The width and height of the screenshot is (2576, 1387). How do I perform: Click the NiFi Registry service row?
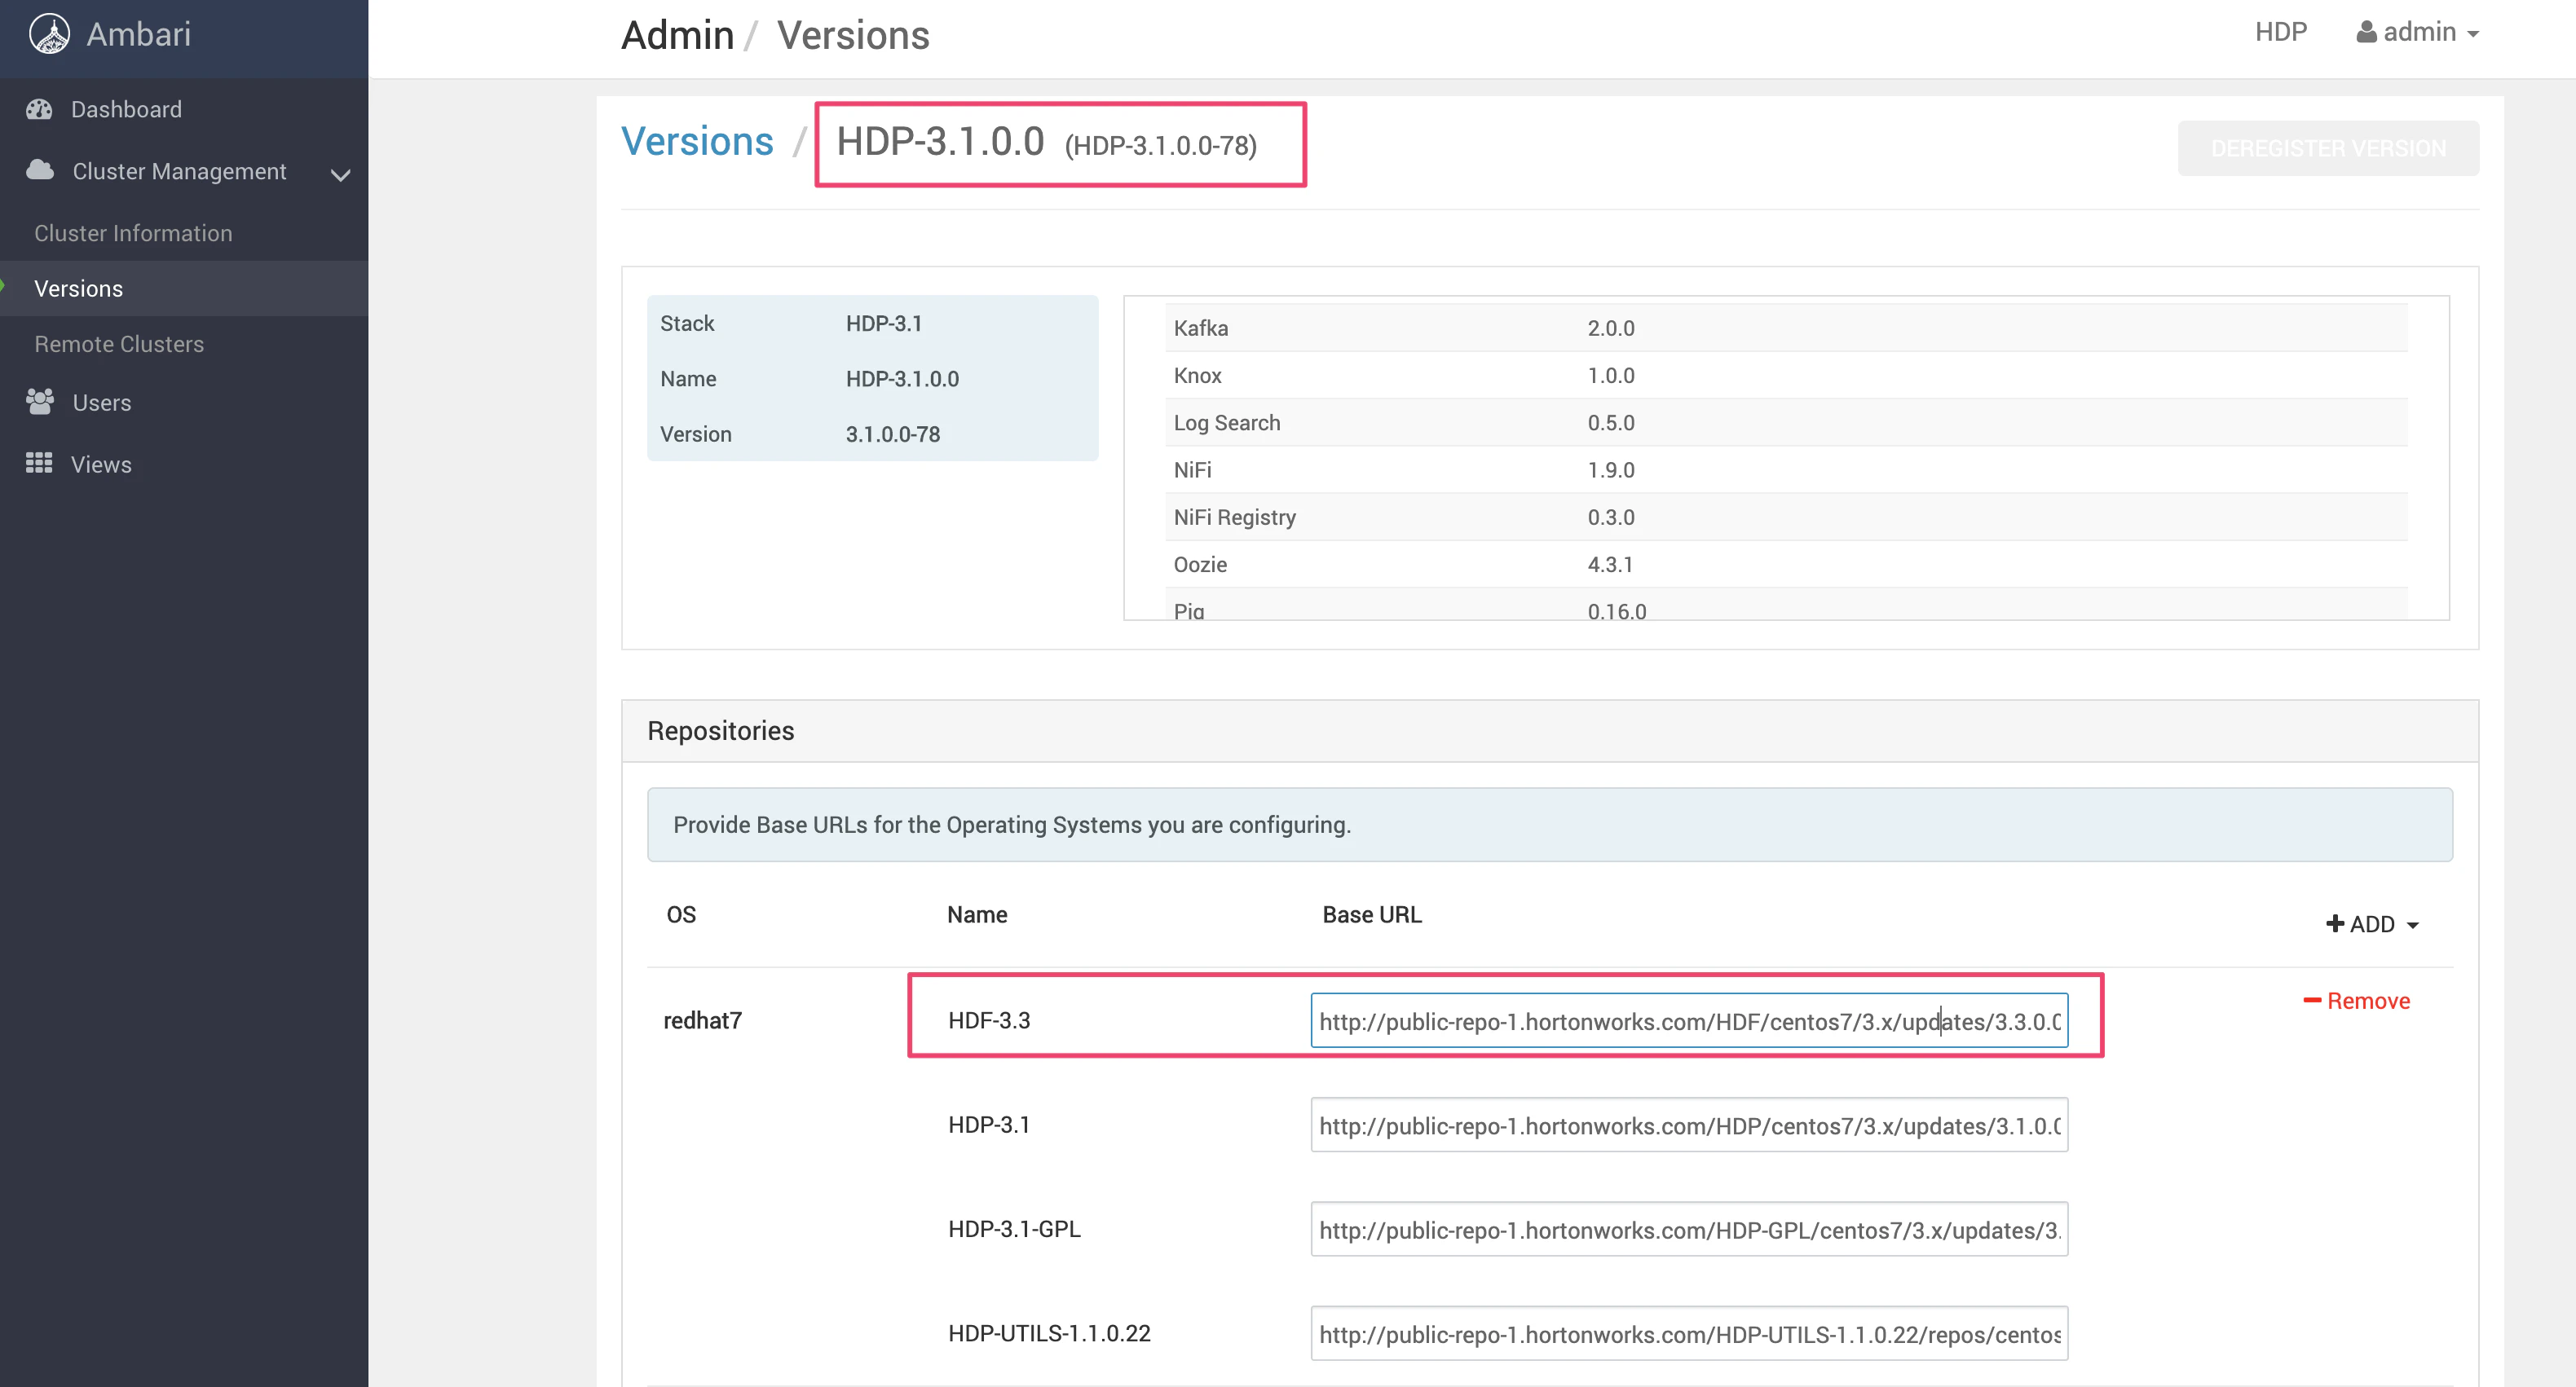(x=1786, y=517)
